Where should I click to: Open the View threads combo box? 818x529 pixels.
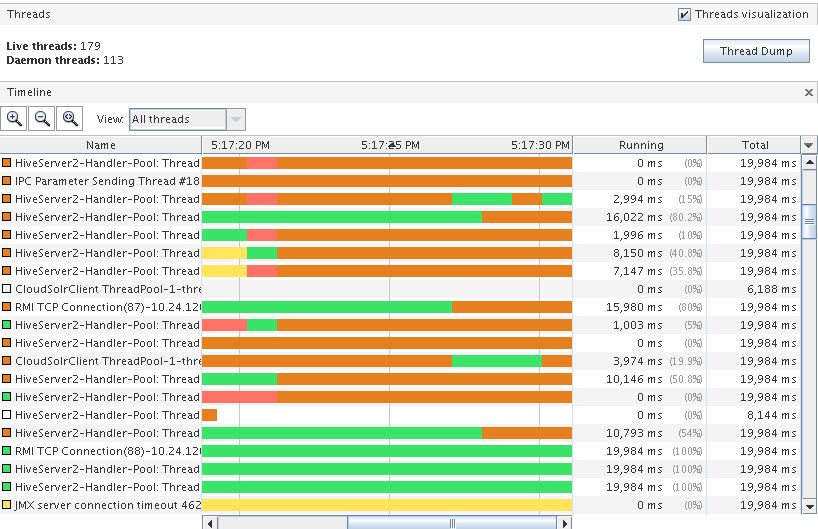[x=187, y=119]
